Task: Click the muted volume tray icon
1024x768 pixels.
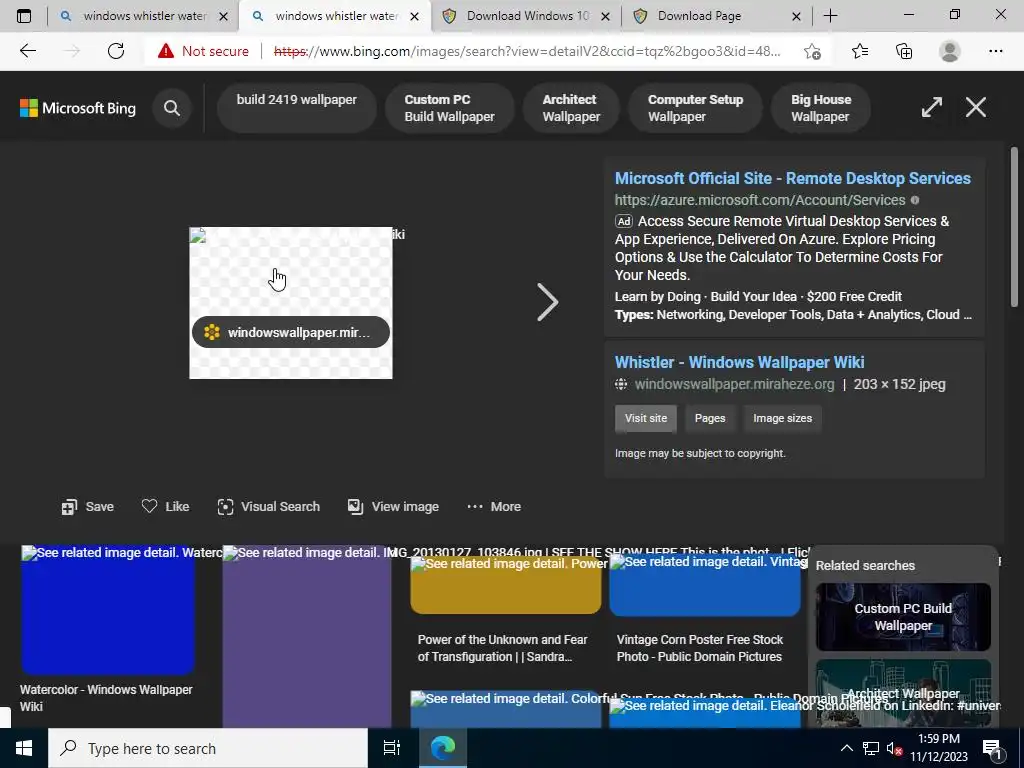Action: coord(894,748)
